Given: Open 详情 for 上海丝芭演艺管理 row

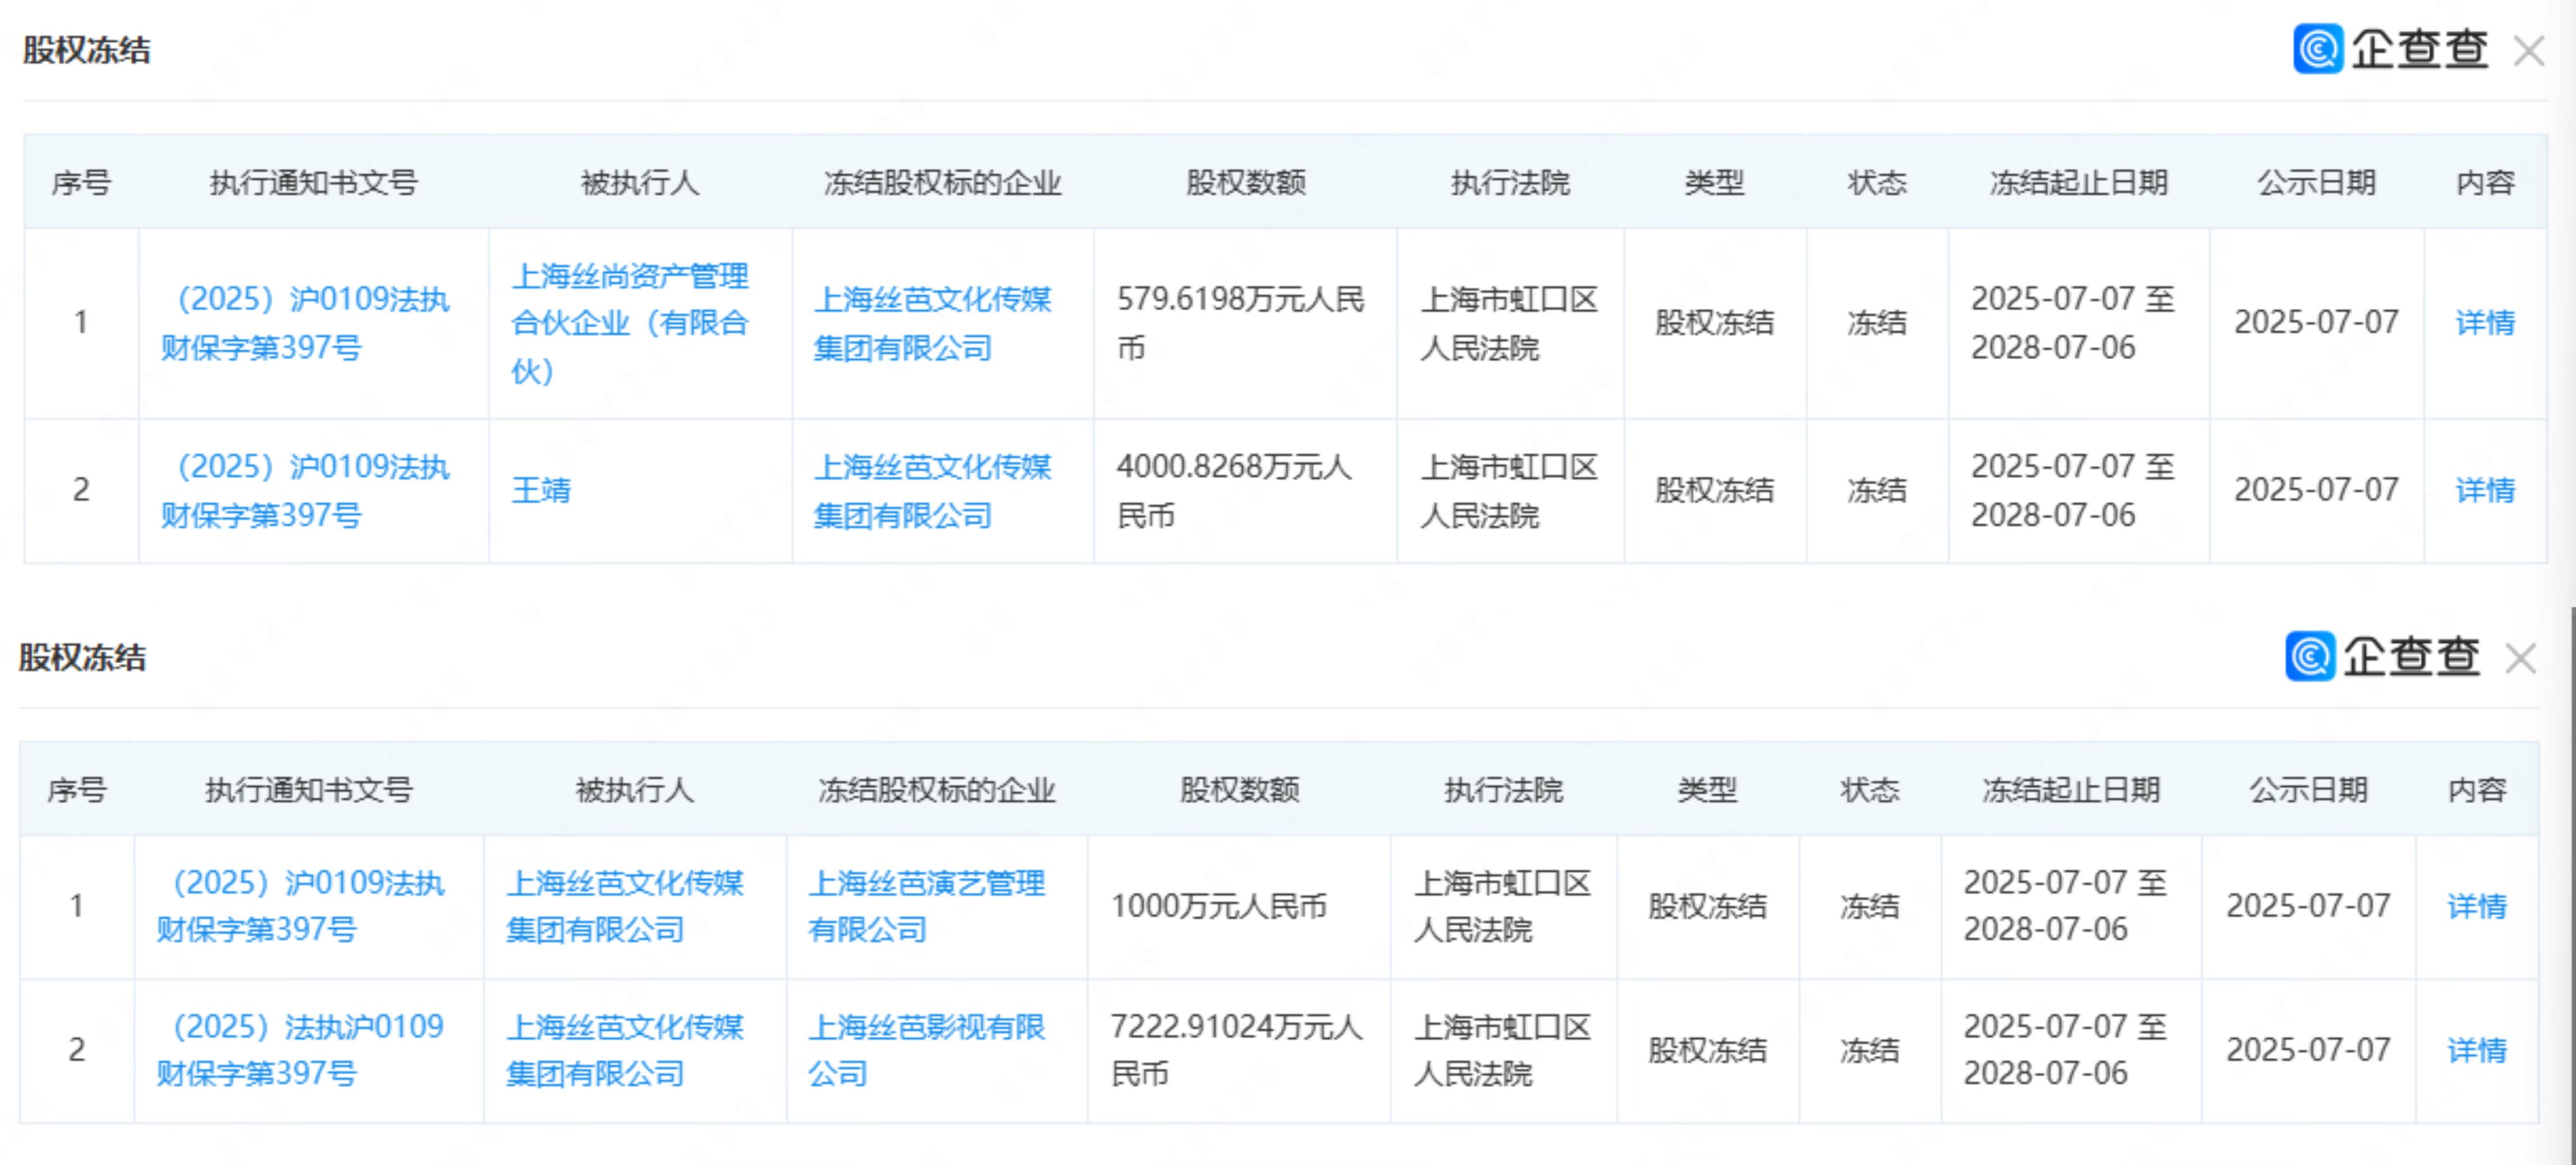Looking at the screenshot, I should tap(2477, 906).
